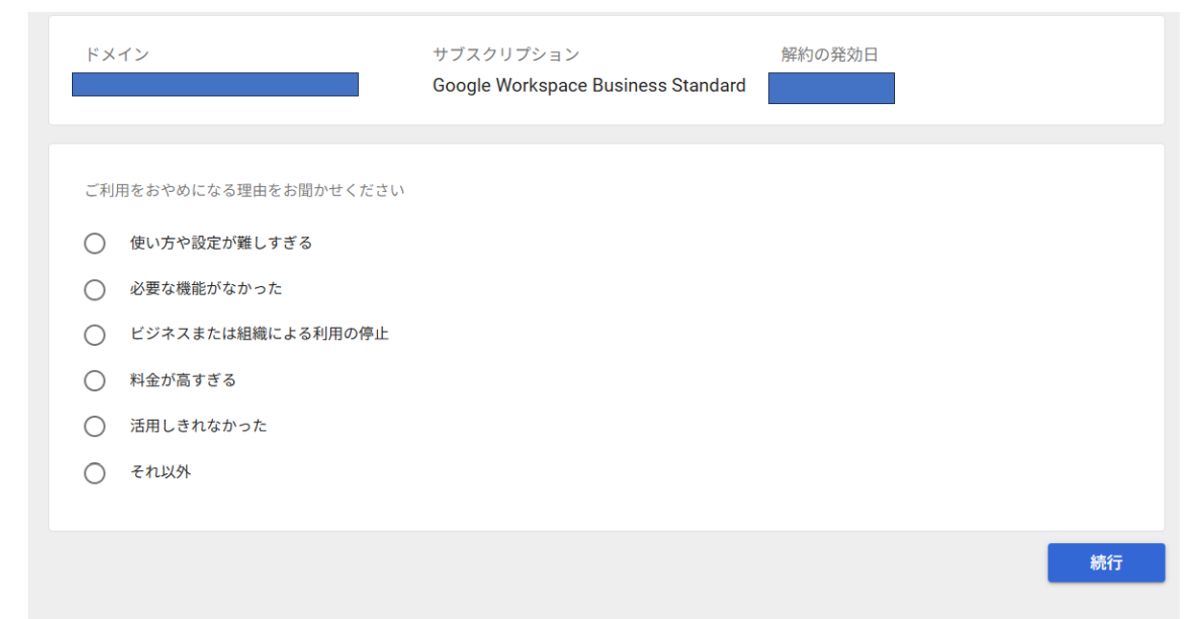Image resolution: width=1200 pixels, height=619 pixels.
Task: Click the '料金が高すぎる' label text
Action: pyautogui.click(x=183, y=380)
